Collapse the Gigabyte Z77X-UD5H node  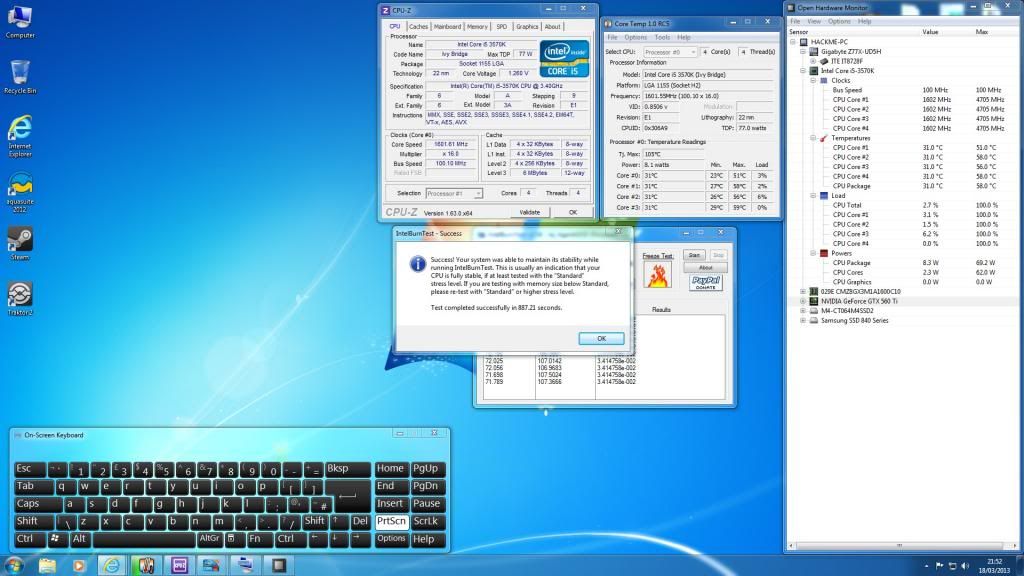coord(803,52)
